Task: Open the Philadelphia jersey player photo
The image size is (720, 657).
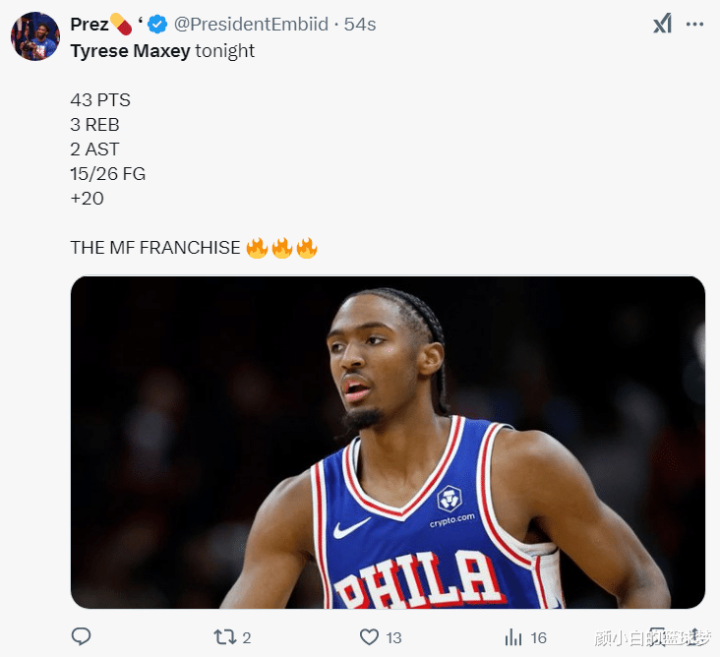Action: (x=388, y=443)
